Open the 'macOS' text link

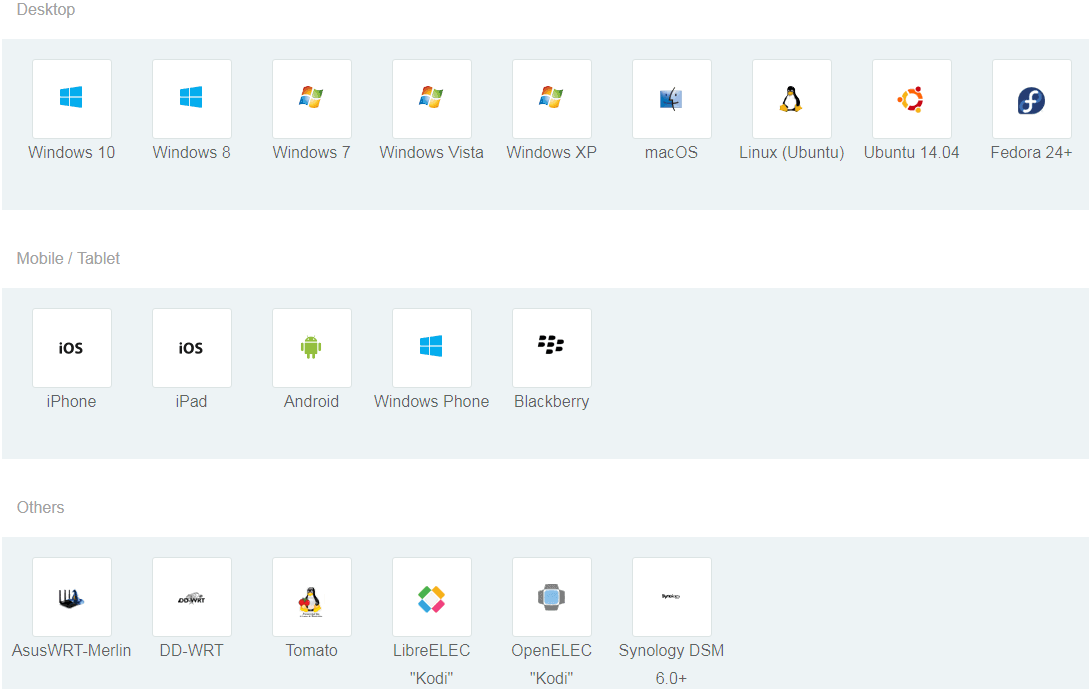tap(672, 152)
